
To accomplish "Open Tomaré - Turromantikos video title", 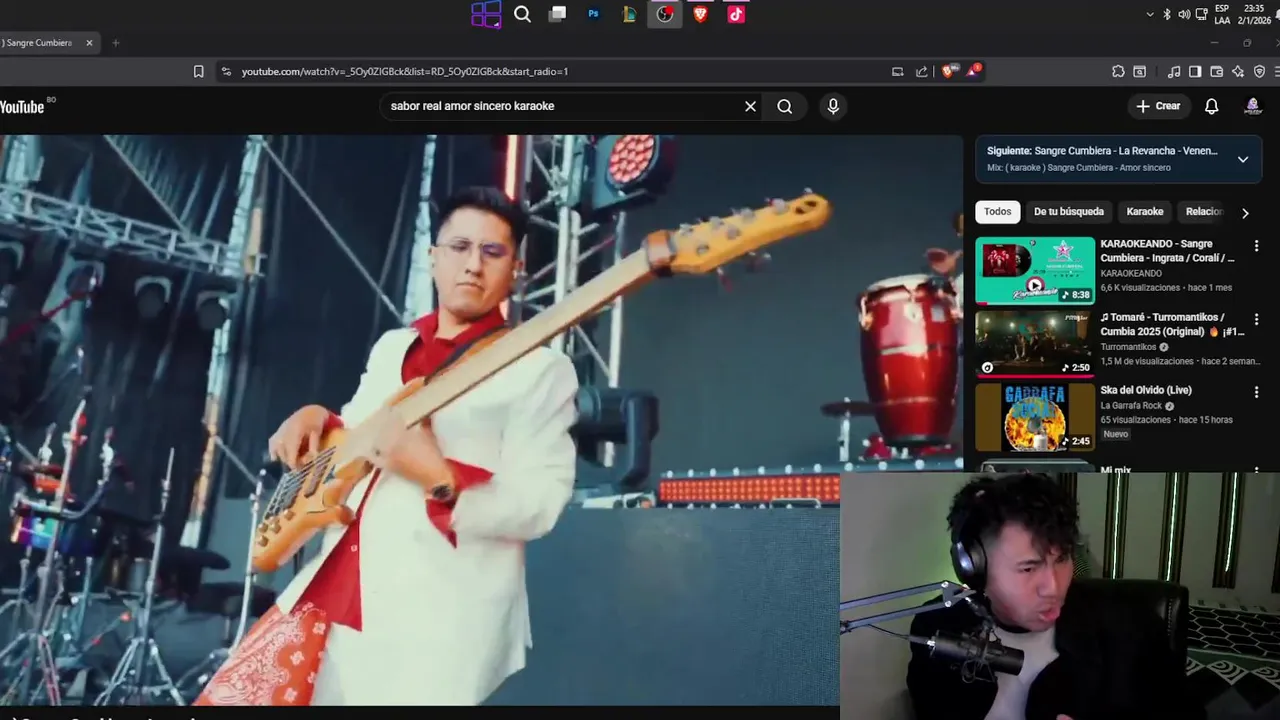I will click(1172, 324).
